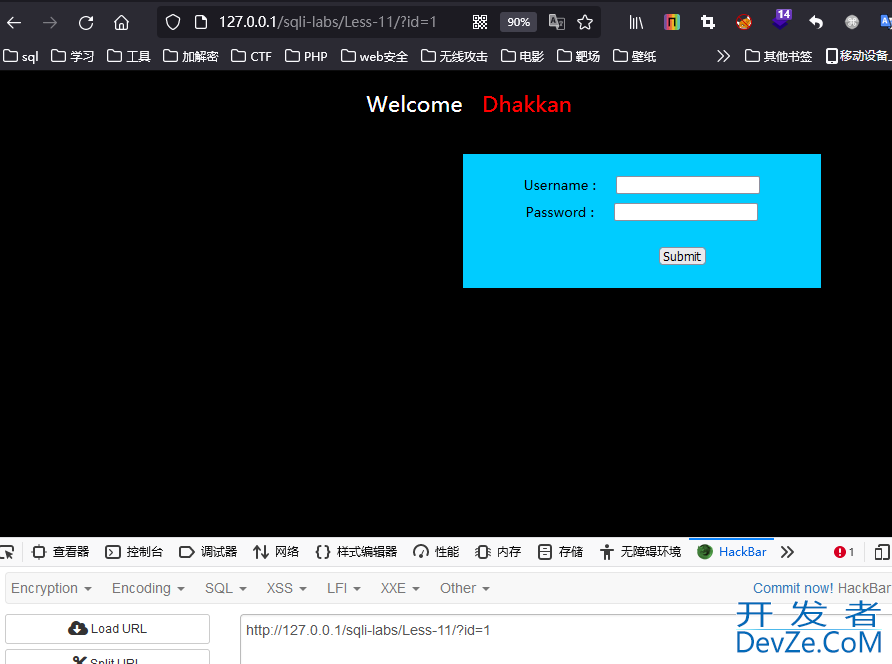Open the 其他书签 folder

(778, 56)
